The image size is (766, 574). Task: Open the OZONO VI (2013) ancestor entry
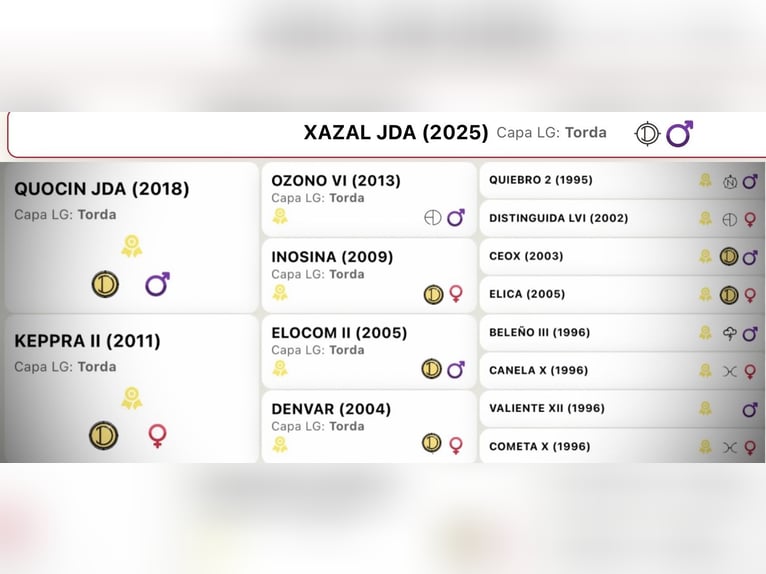tap(336, 181)
